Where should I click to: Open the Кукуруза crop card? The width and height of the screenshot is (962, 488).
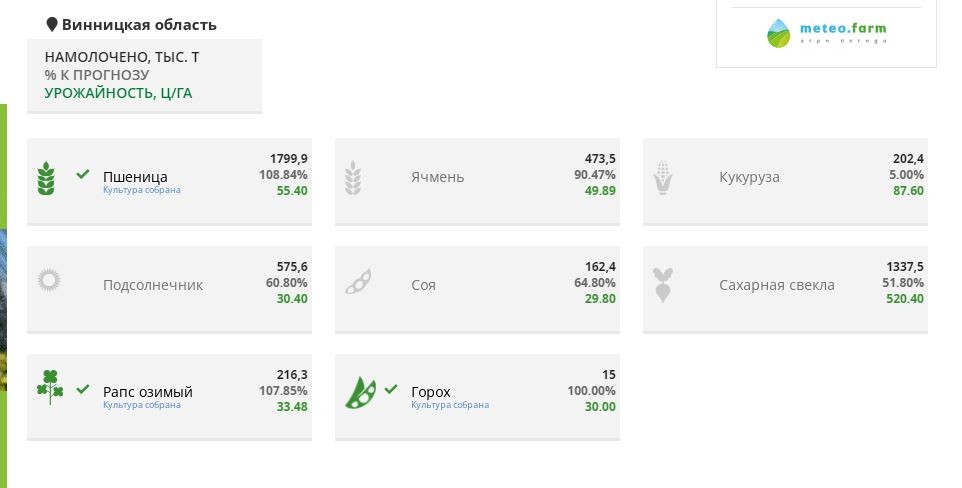click(x=785, y=181)
